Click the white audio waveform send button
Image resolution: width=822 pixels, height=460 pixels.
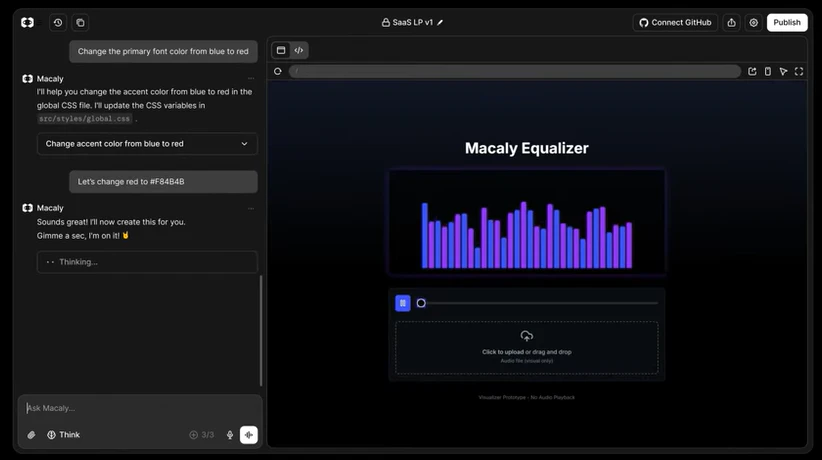click(x=248, y=435)
